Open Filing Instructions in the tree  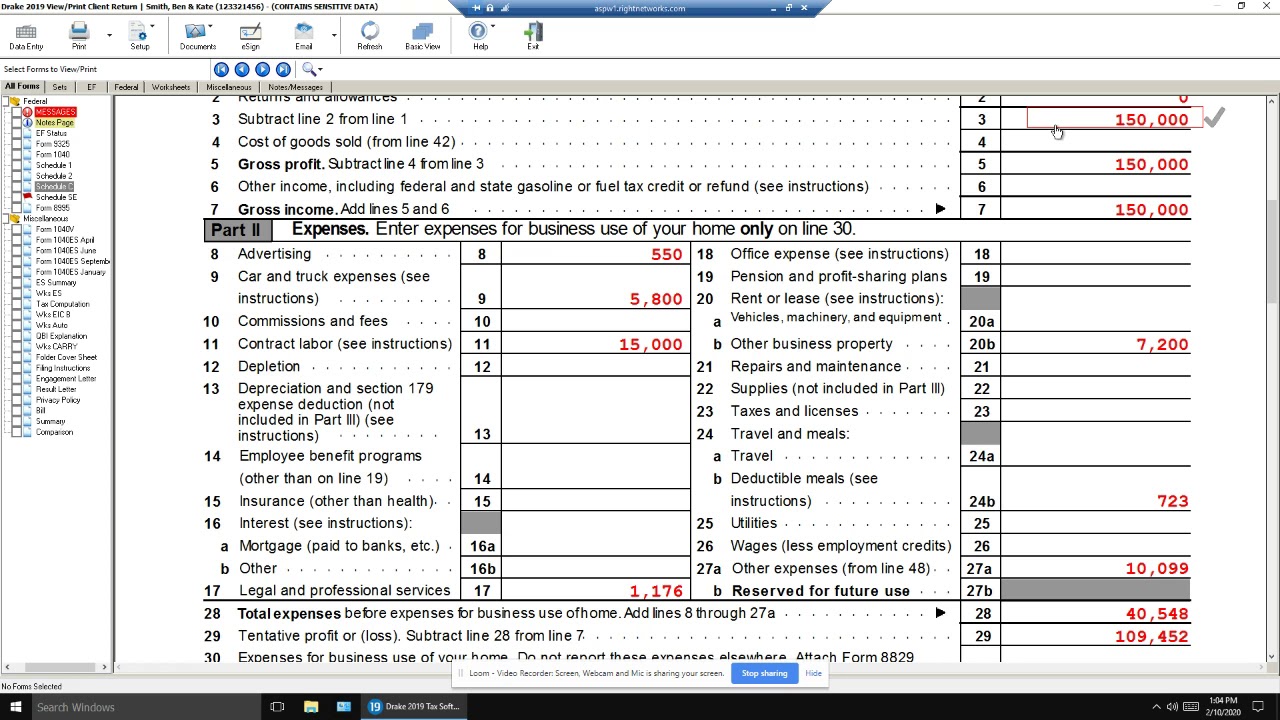click(x=63, y=368)
